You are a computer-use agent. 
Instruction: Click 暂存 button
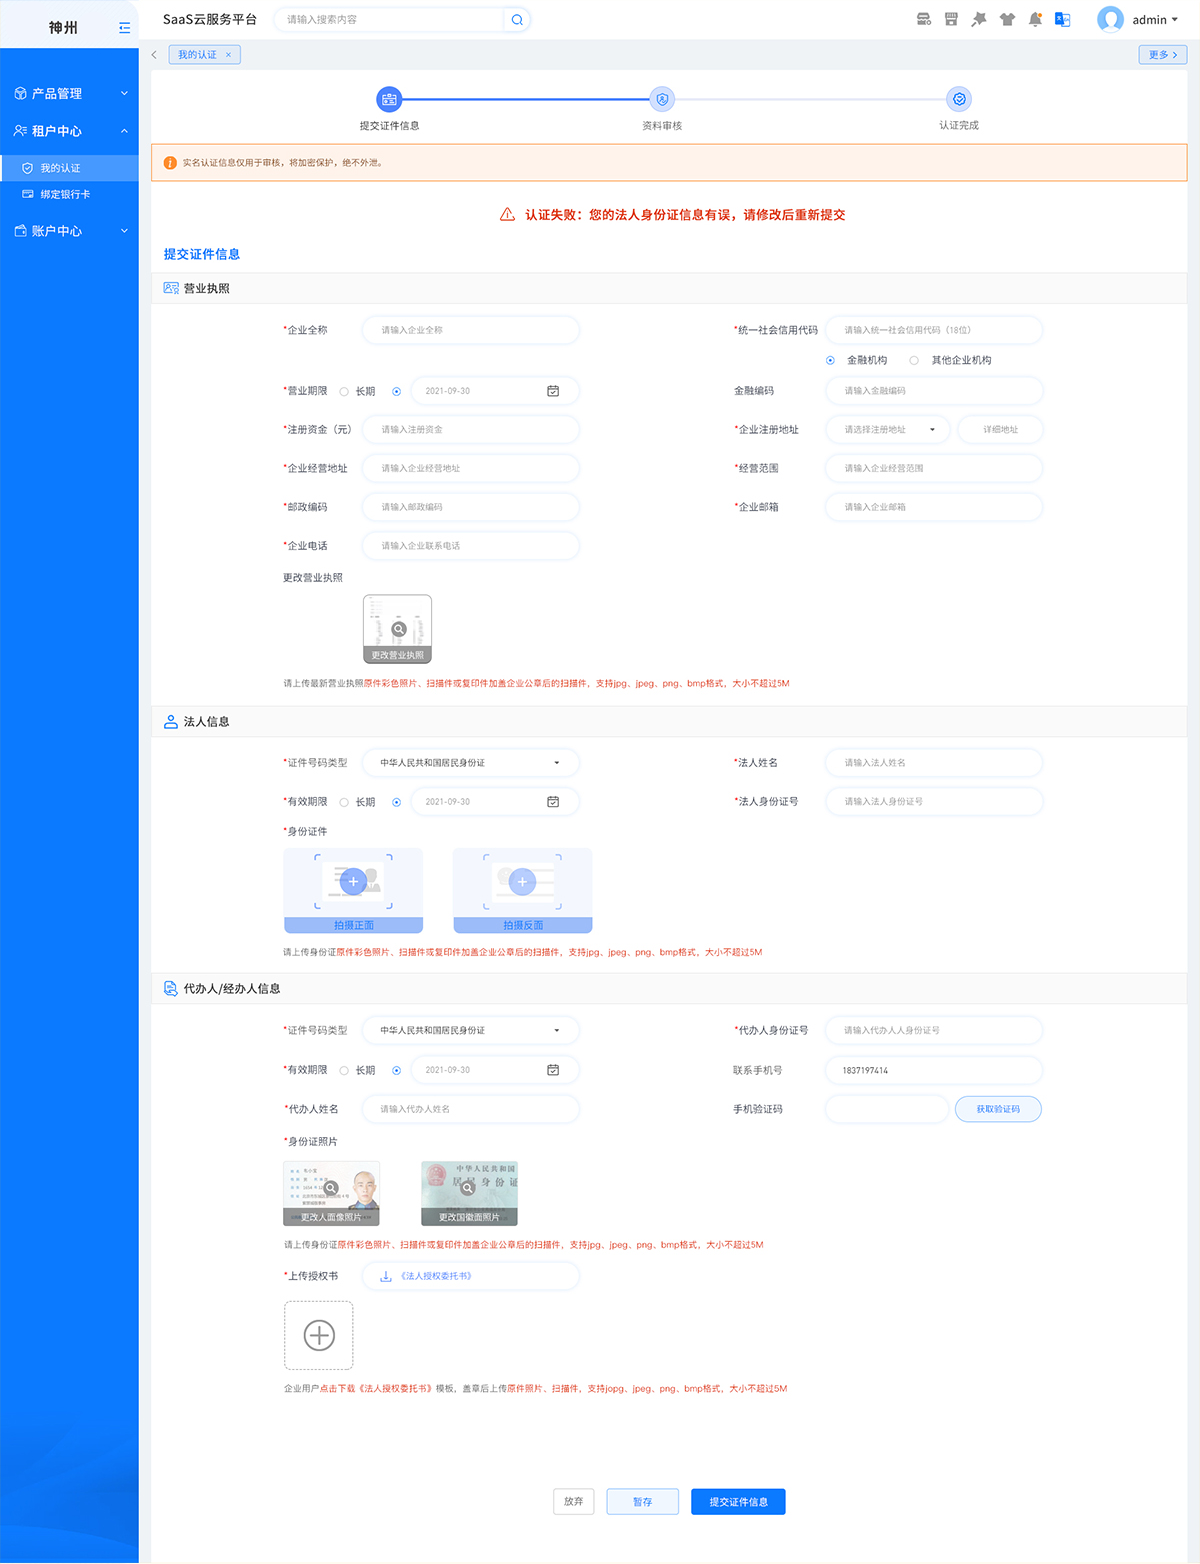pos(642,1502)
